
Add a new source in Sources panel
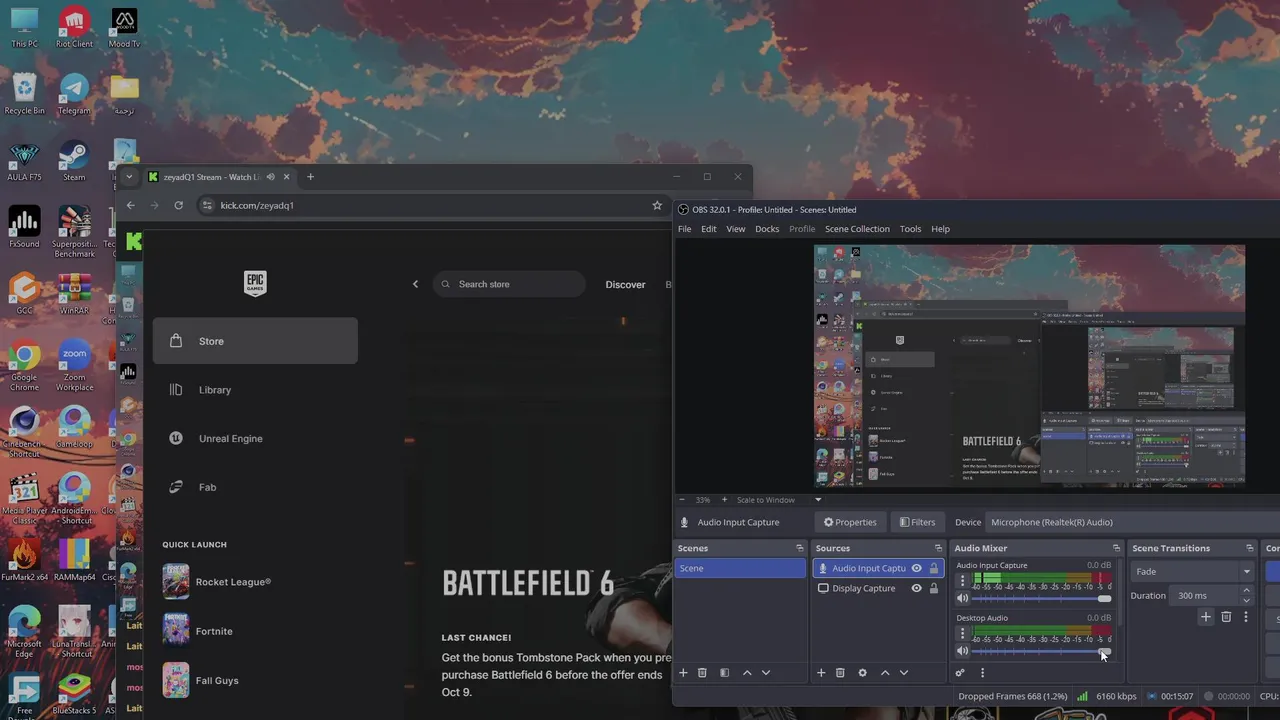click(x=821, y=673)
